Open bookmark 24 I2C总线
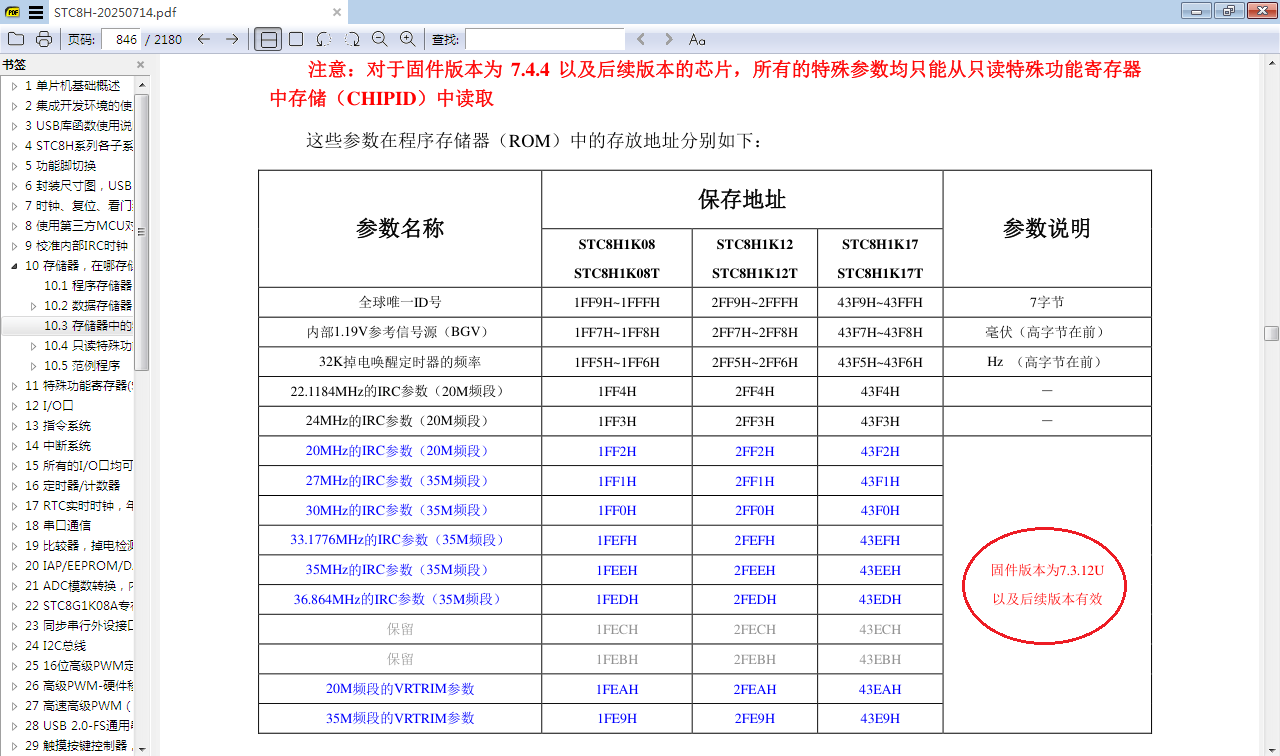Screen dimensions: 1280x756 pos(56,646)
